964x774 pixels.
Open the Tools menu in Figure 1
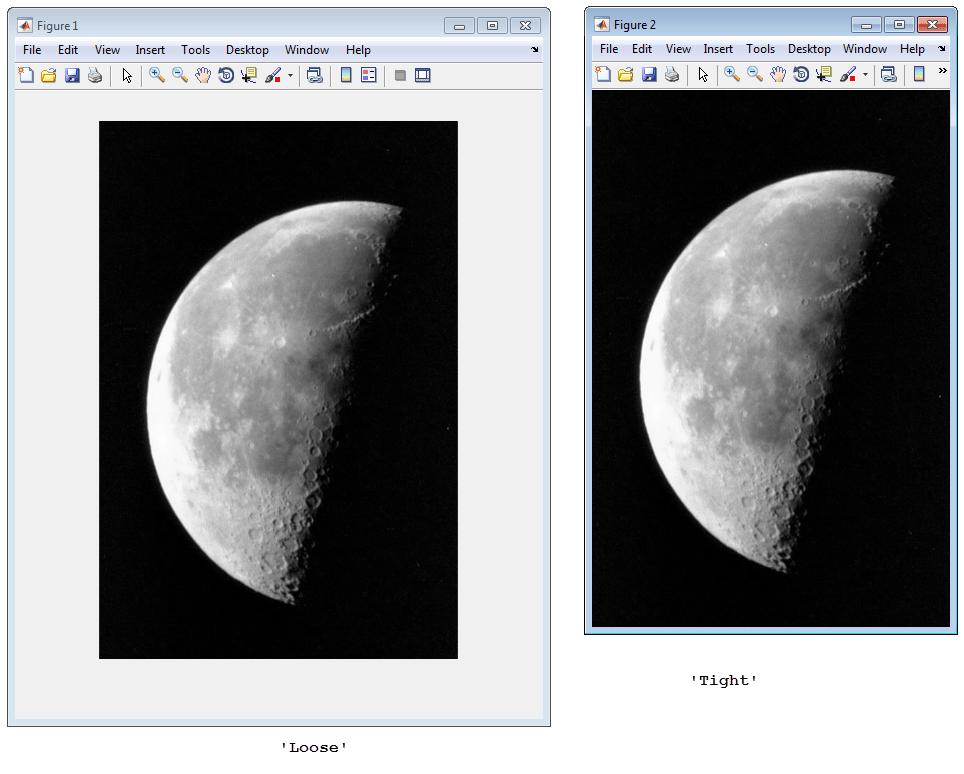click(195, 50)
